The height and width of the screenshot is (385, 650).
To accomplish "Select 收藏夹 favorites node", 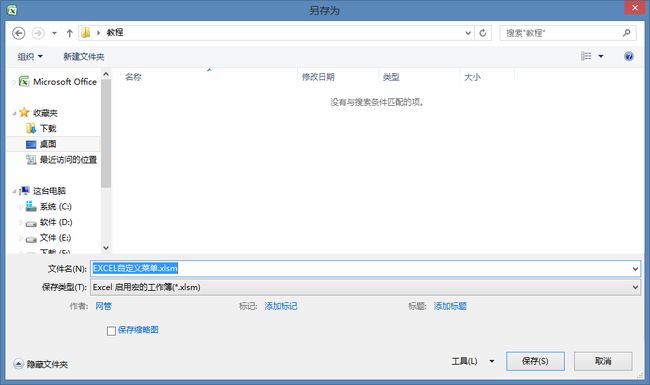I will click(x=39, y=113).
